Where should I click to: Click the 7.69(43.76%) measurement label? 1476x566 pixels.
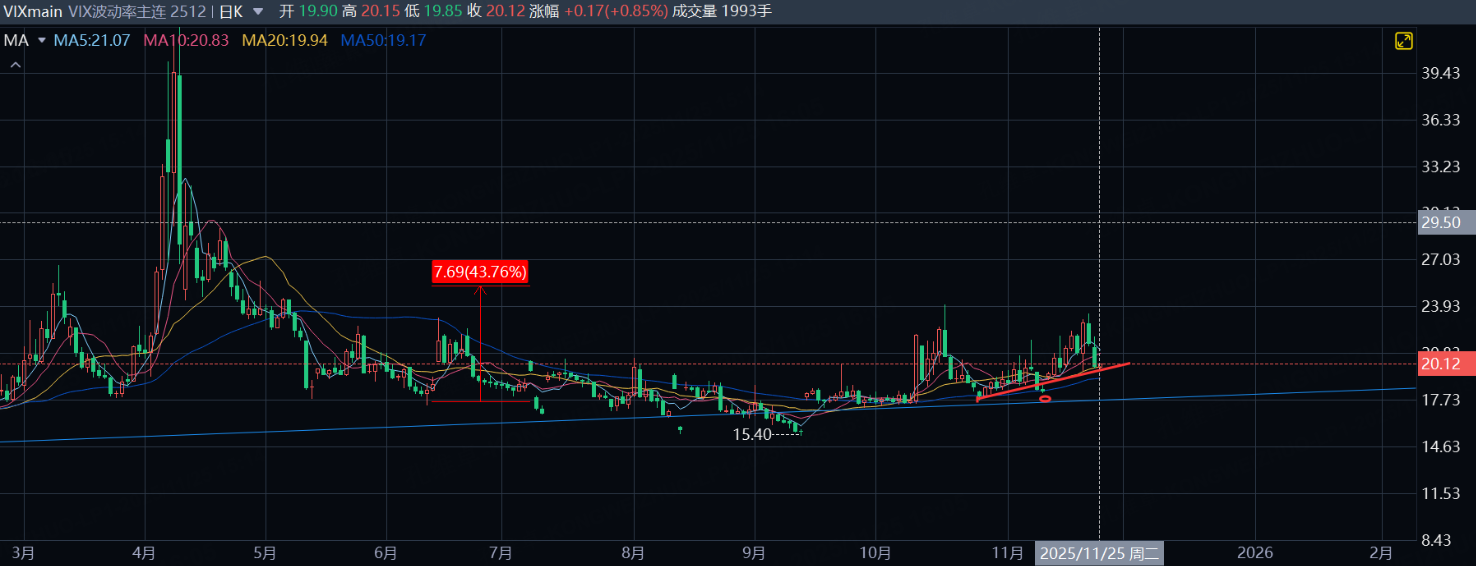coord(480,272)
